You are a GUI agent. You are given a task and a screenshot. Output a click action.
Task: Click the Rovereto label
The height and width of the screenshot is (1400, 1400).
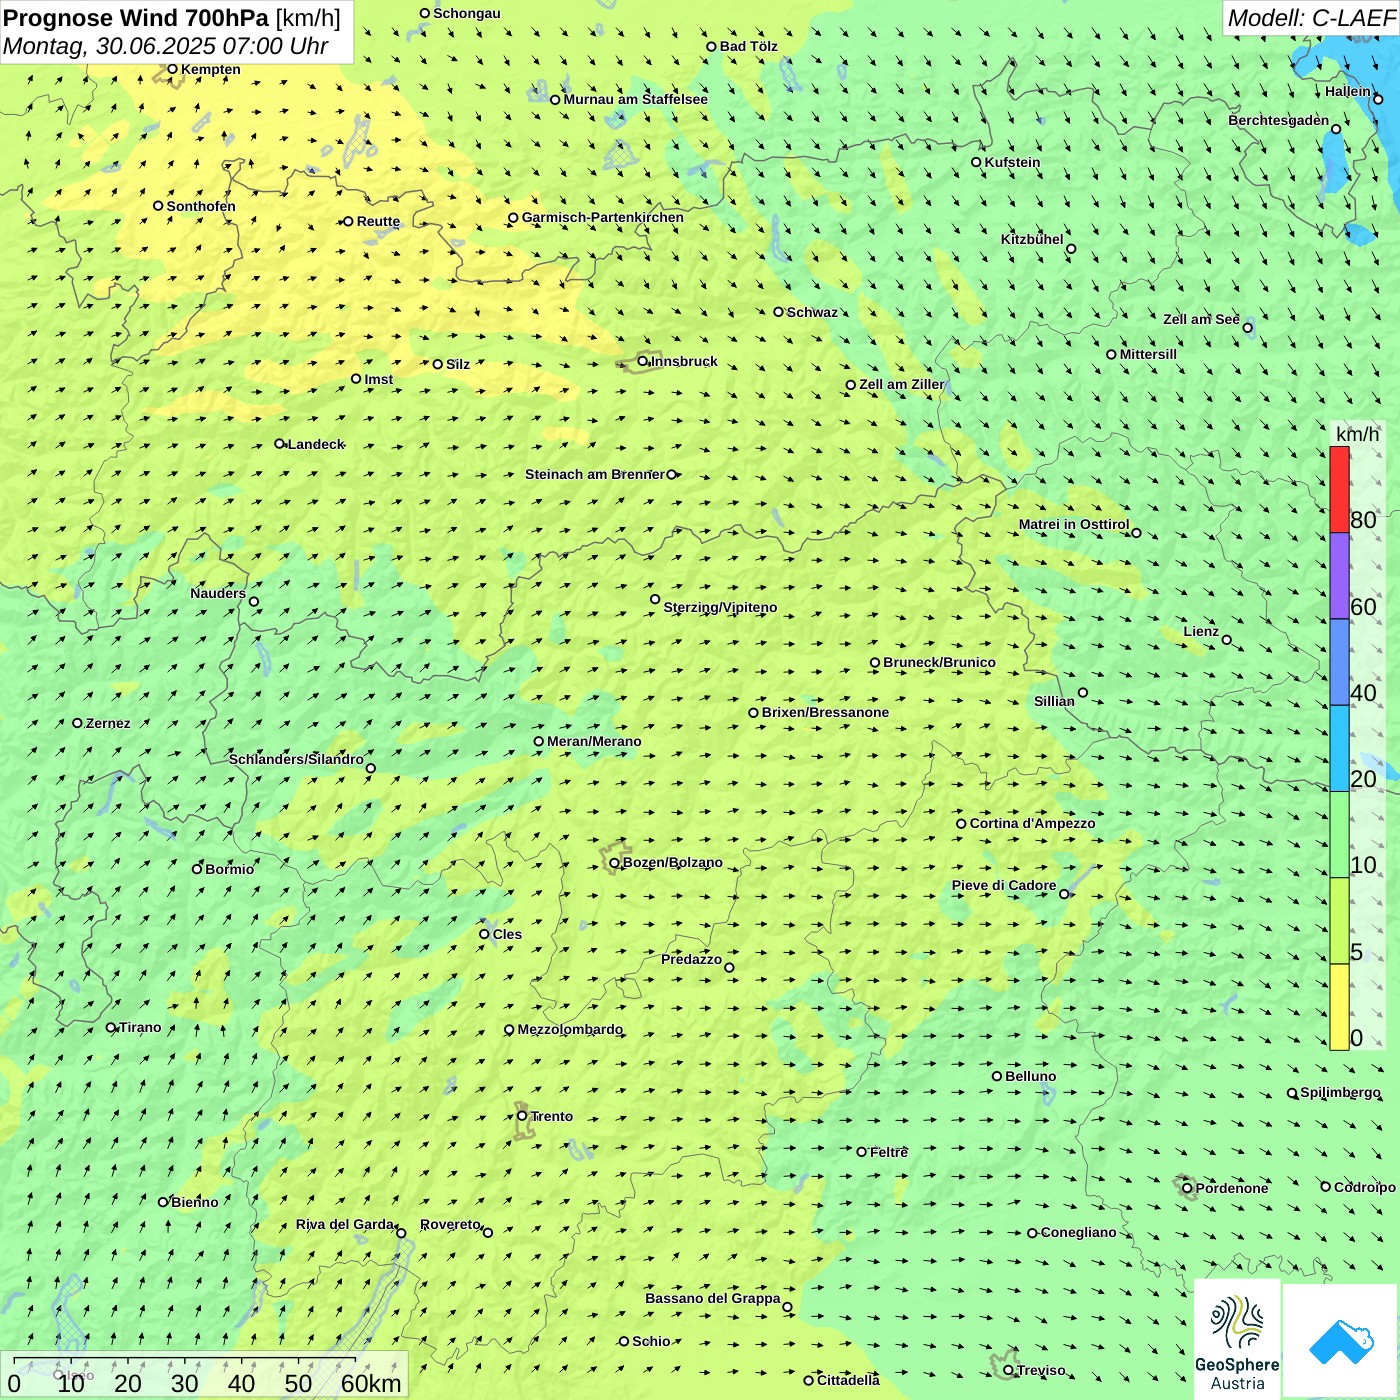coord(450,1224)
